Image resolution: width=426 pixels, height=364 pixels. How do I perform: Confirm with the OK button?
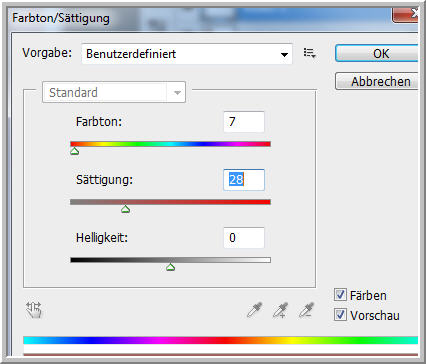377,54
